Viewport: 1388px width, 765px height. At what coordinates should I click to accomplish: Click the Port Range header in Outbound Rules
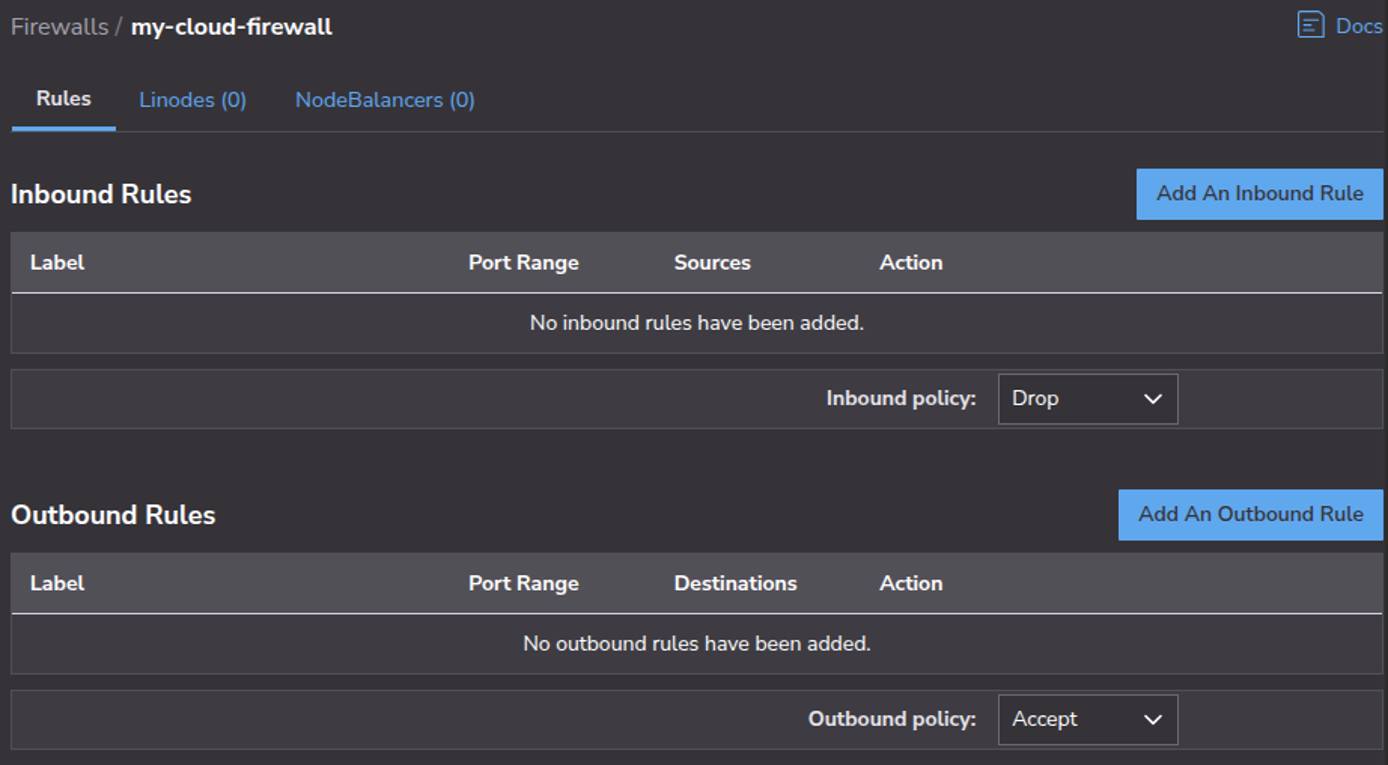(x=523, y=583)
